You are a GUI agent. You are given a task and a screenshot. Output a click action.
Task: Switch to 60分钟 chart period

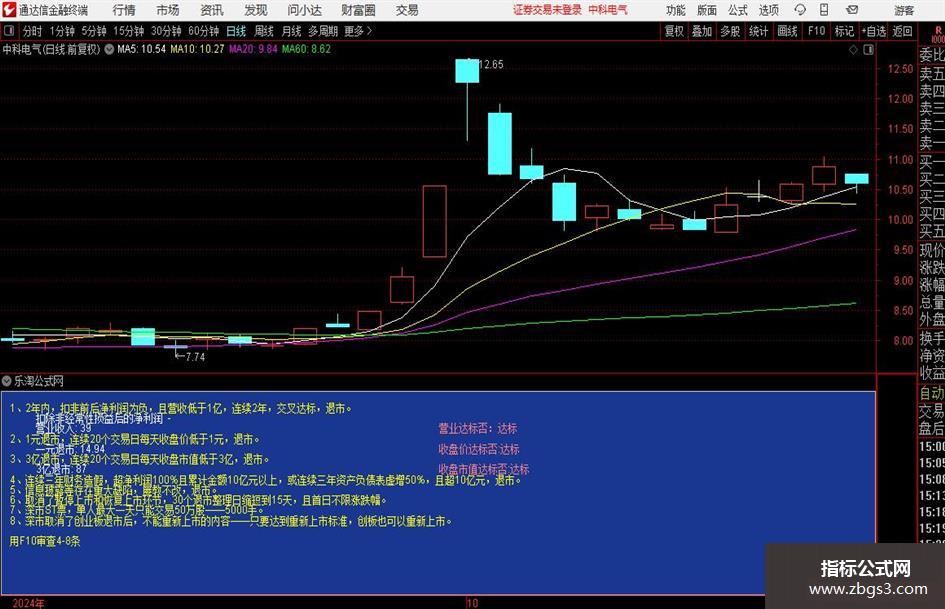pos(204,31)
